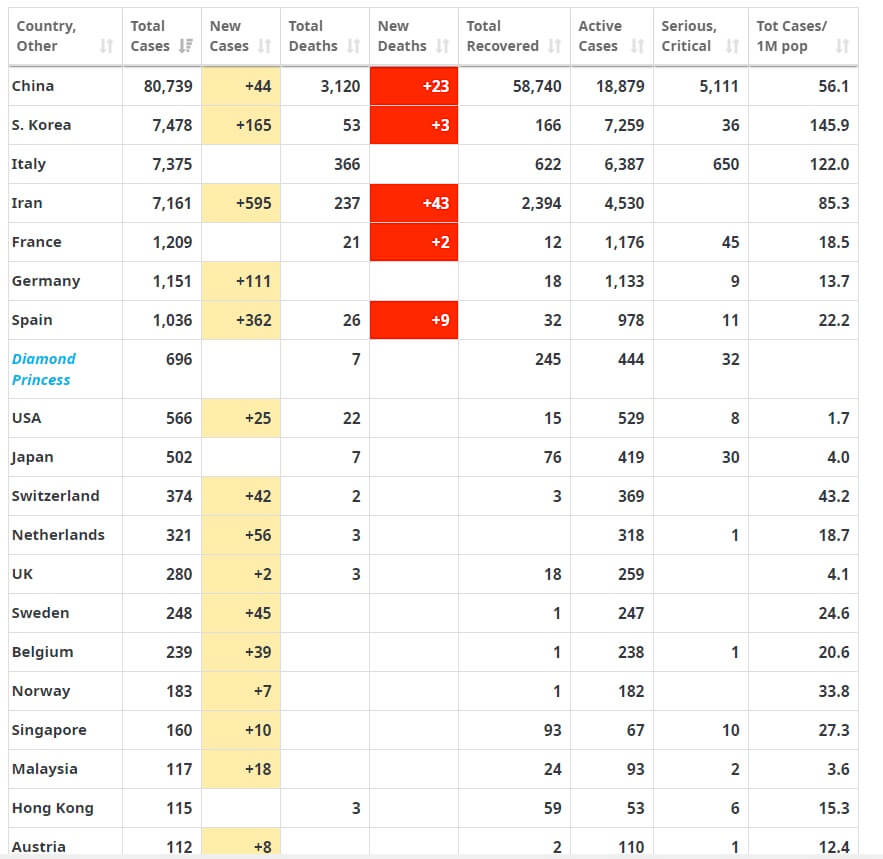Image resolution: width=883 pixels, height=859 pixels.
Task: Click sort arrows in Active Cases header
Action: click(x=637, y=46)
